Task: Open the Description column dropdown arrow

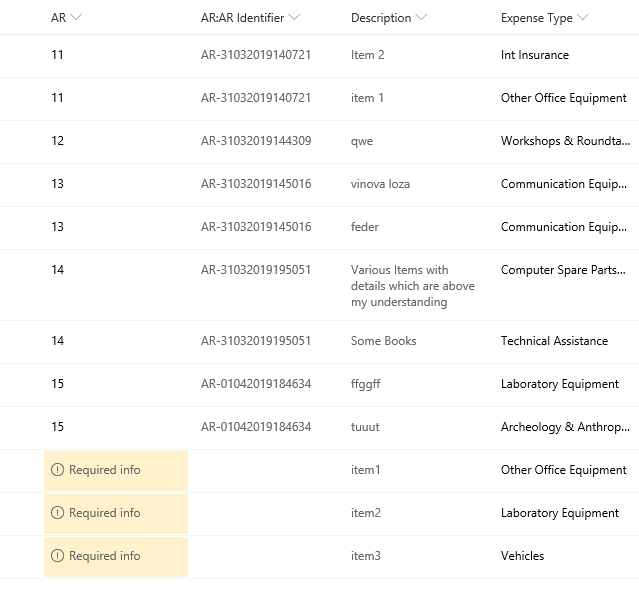Action: tap(421, 18)
